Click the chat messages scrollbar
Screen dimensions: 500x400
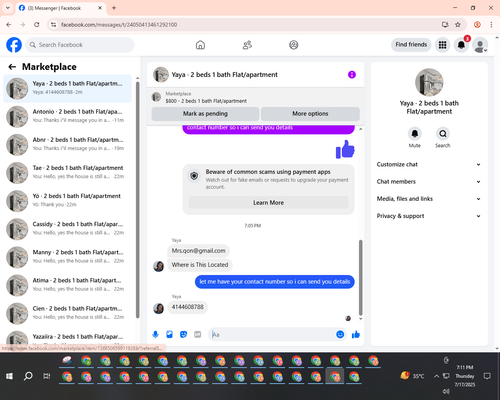click(x=360, y=277)
